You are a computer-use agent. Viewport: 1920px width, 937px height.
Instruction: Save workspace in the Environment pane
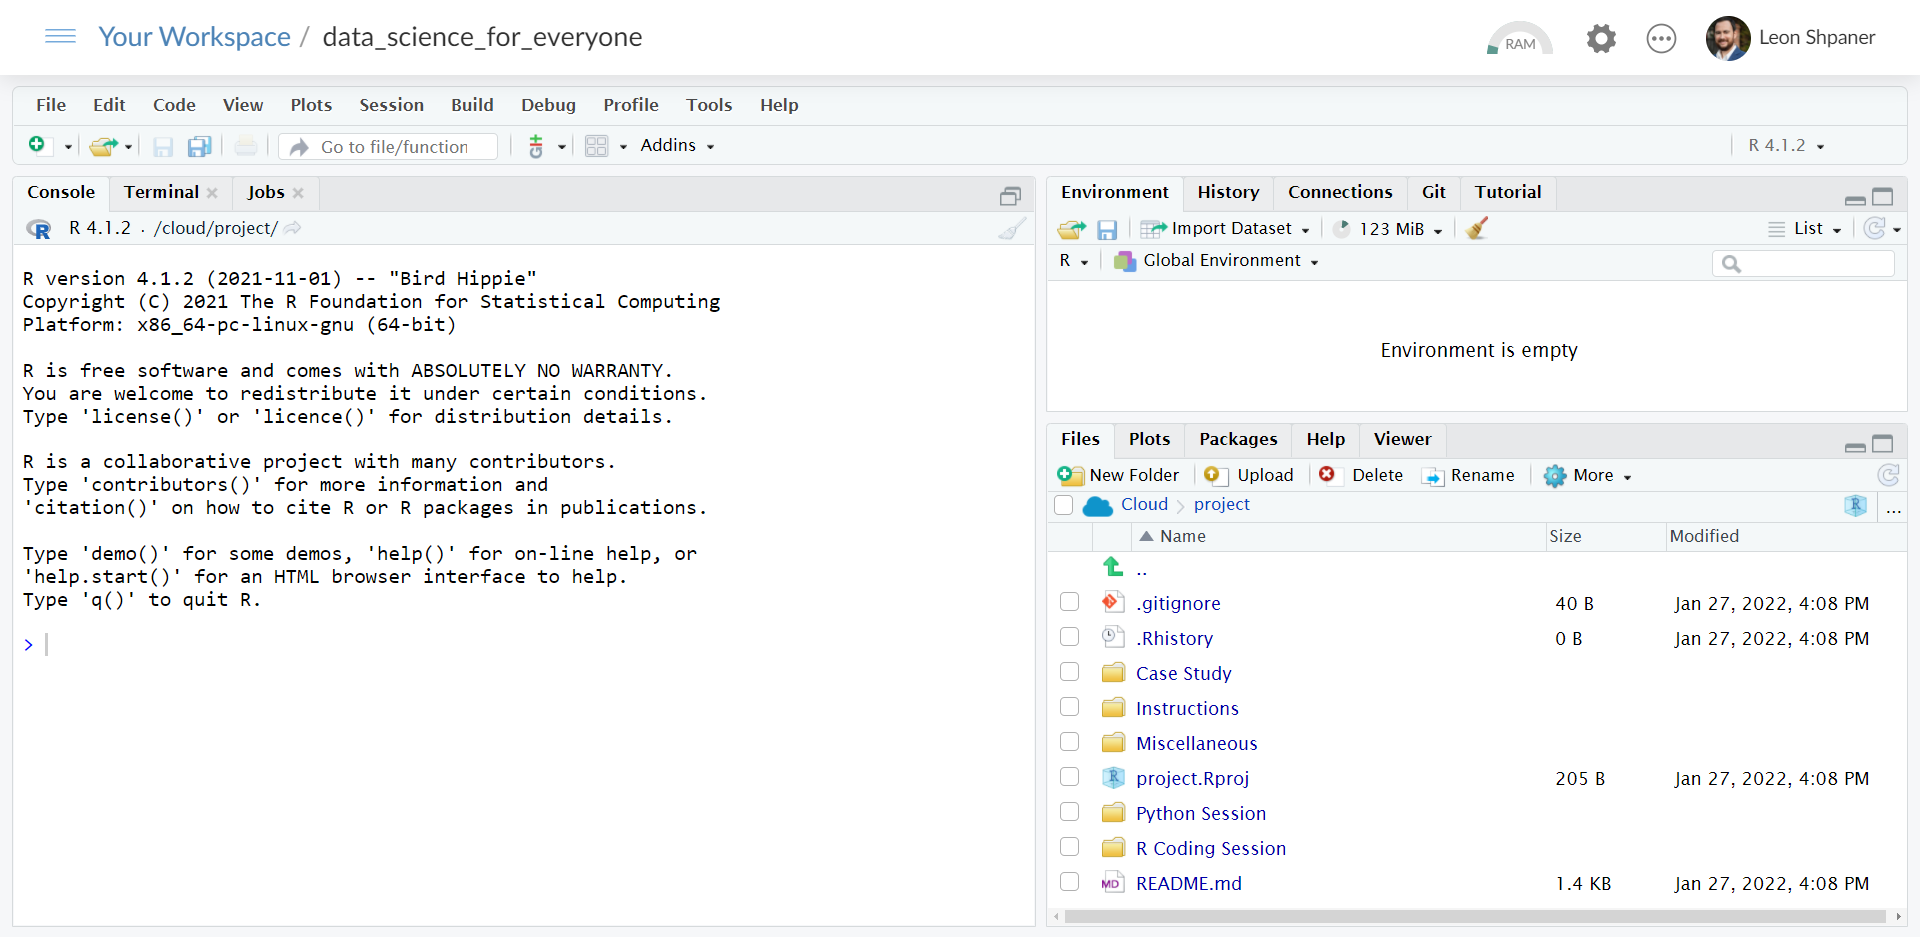[x=1107, y=230]
